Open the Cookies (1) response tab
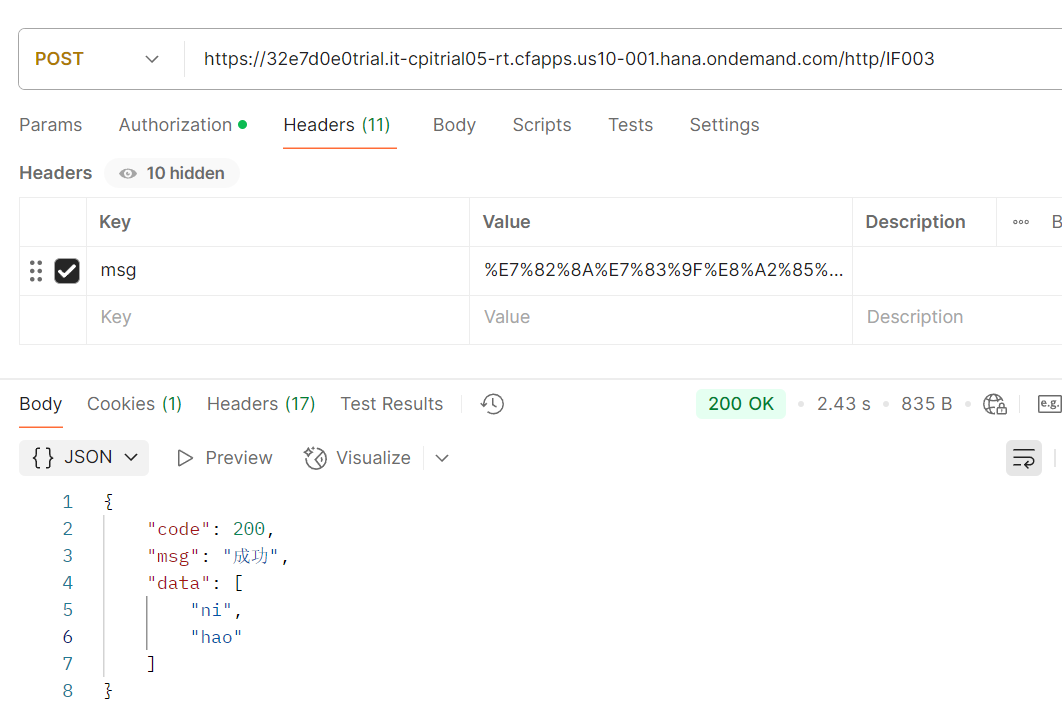 (133, 403)
